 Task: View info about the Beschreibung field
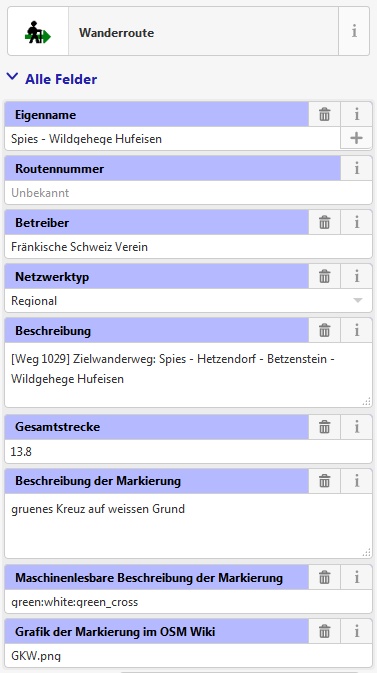[356, 330]
